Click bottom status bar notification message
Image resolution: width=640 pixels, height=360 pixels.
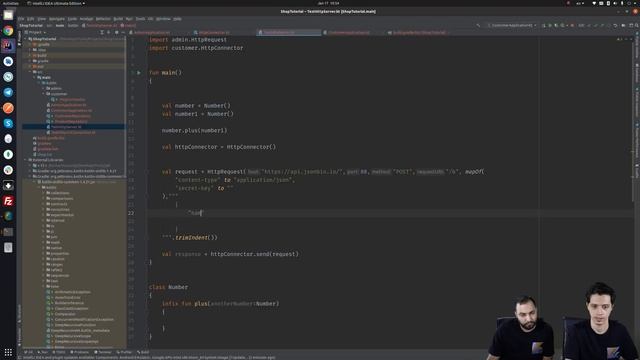pyautogui.click(x=149, y=358)
